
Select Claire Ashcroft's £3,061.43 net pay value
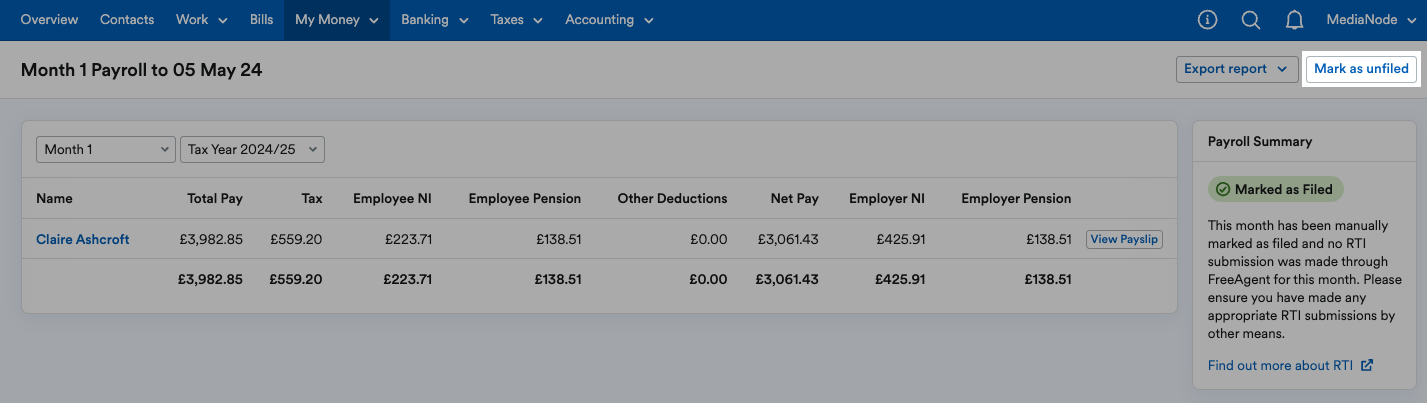pyautogui.click(x=788, y=239)
